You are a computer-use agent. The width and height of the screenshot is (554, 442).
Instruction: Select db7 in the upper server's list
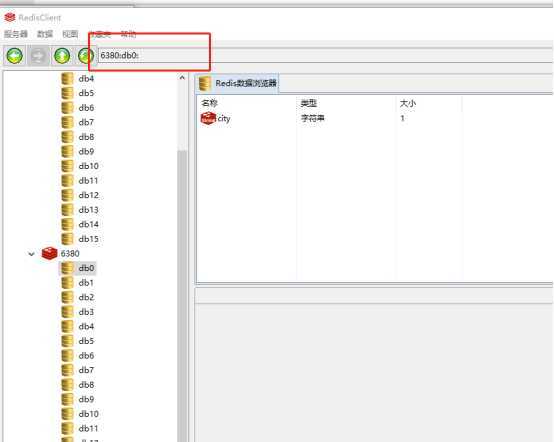point(86,122)
